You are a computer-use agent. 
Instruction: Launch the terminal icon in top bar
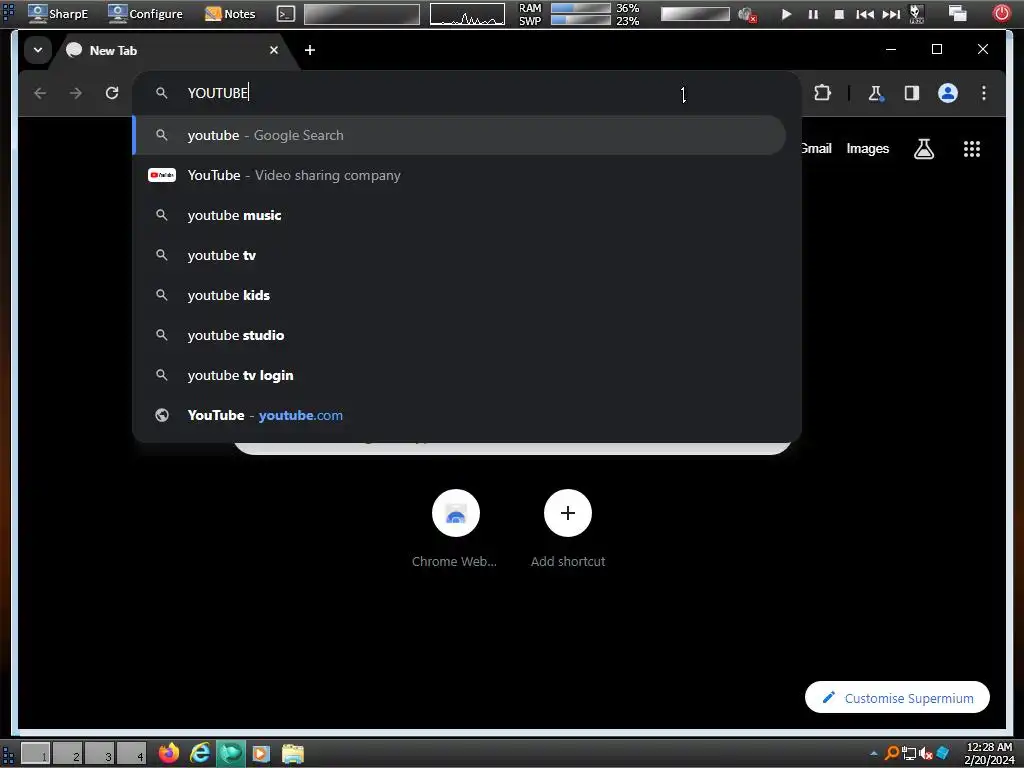tap(286, 14)
